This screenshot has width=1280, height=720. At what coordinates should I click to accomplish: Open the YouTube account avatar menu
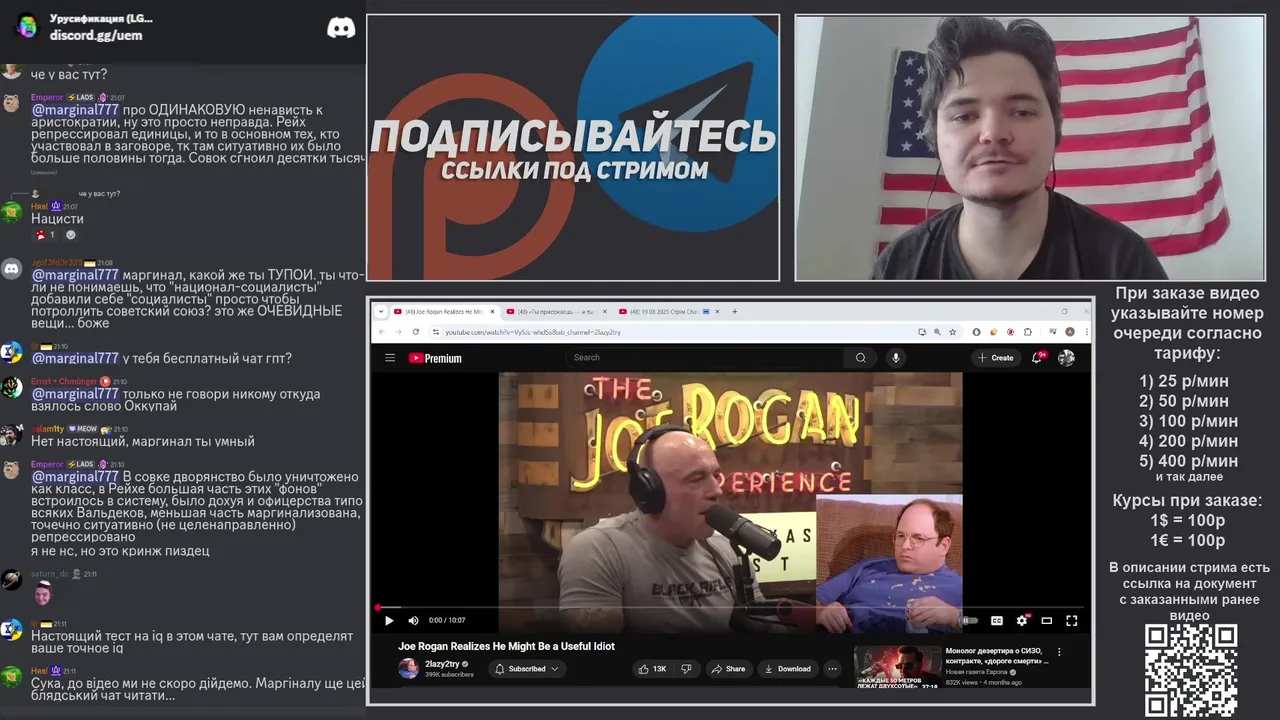tap(1067, 357)
